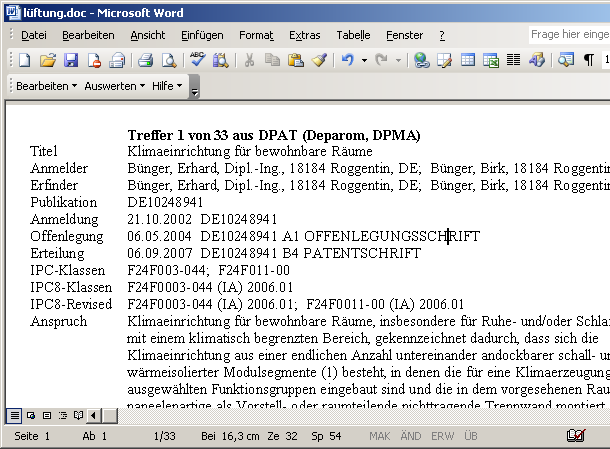610x449 pixels.
Task: Save the document with the floppy disk icon
Action: pyautogui.click(x=71, y=60)
